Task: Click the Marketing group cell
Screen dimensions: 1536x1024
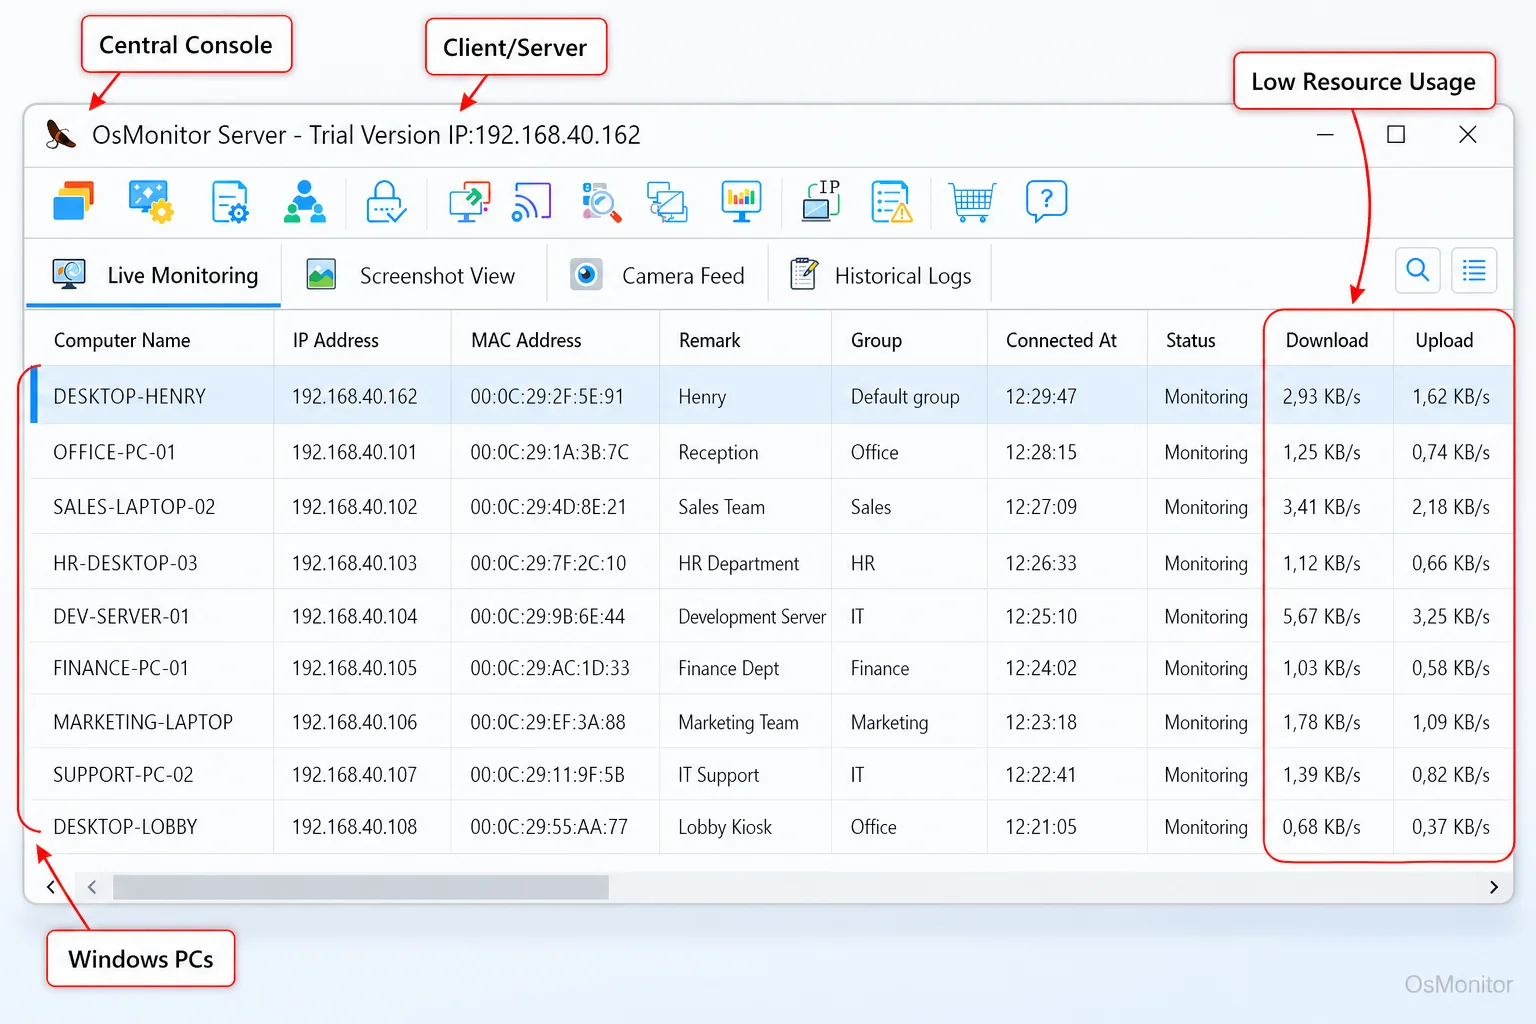Action: tap(889, 722)
